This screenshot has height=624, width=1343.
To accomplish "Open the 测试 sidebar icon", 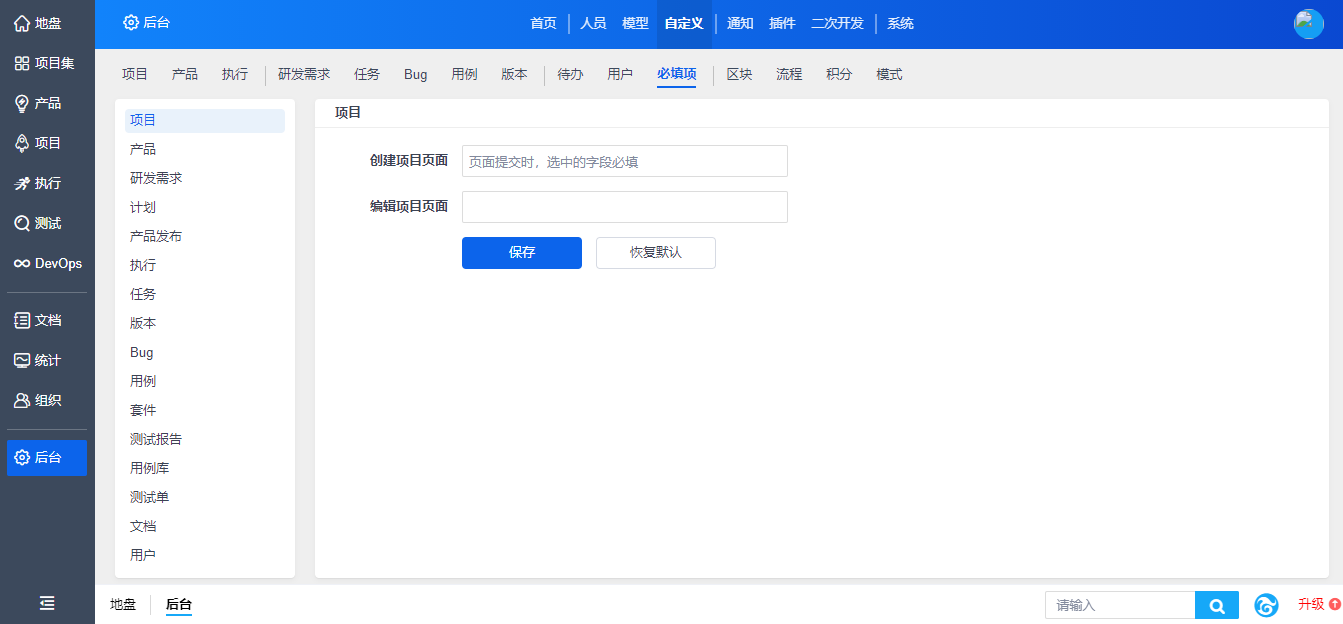I will pos(21,223).
